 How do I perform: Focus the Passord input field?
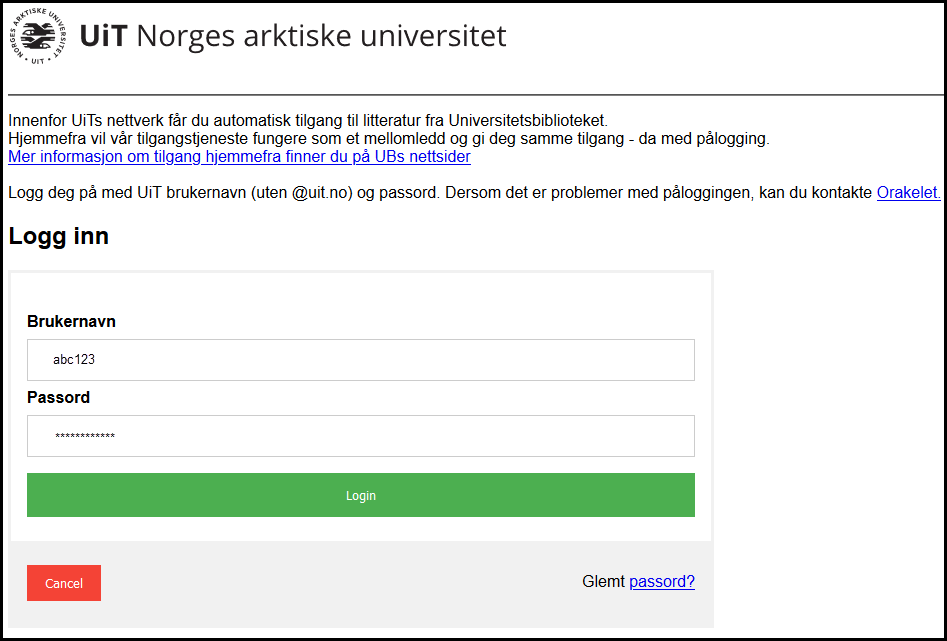point(360,436)
